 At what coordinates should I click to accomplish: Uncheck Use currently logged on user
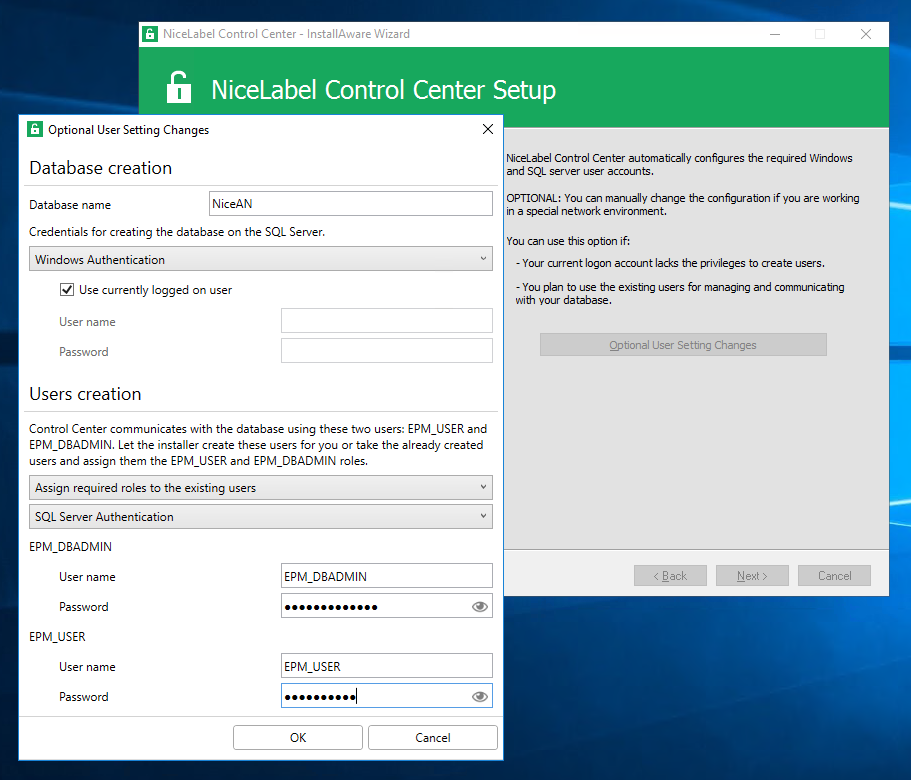pos(67,290)
